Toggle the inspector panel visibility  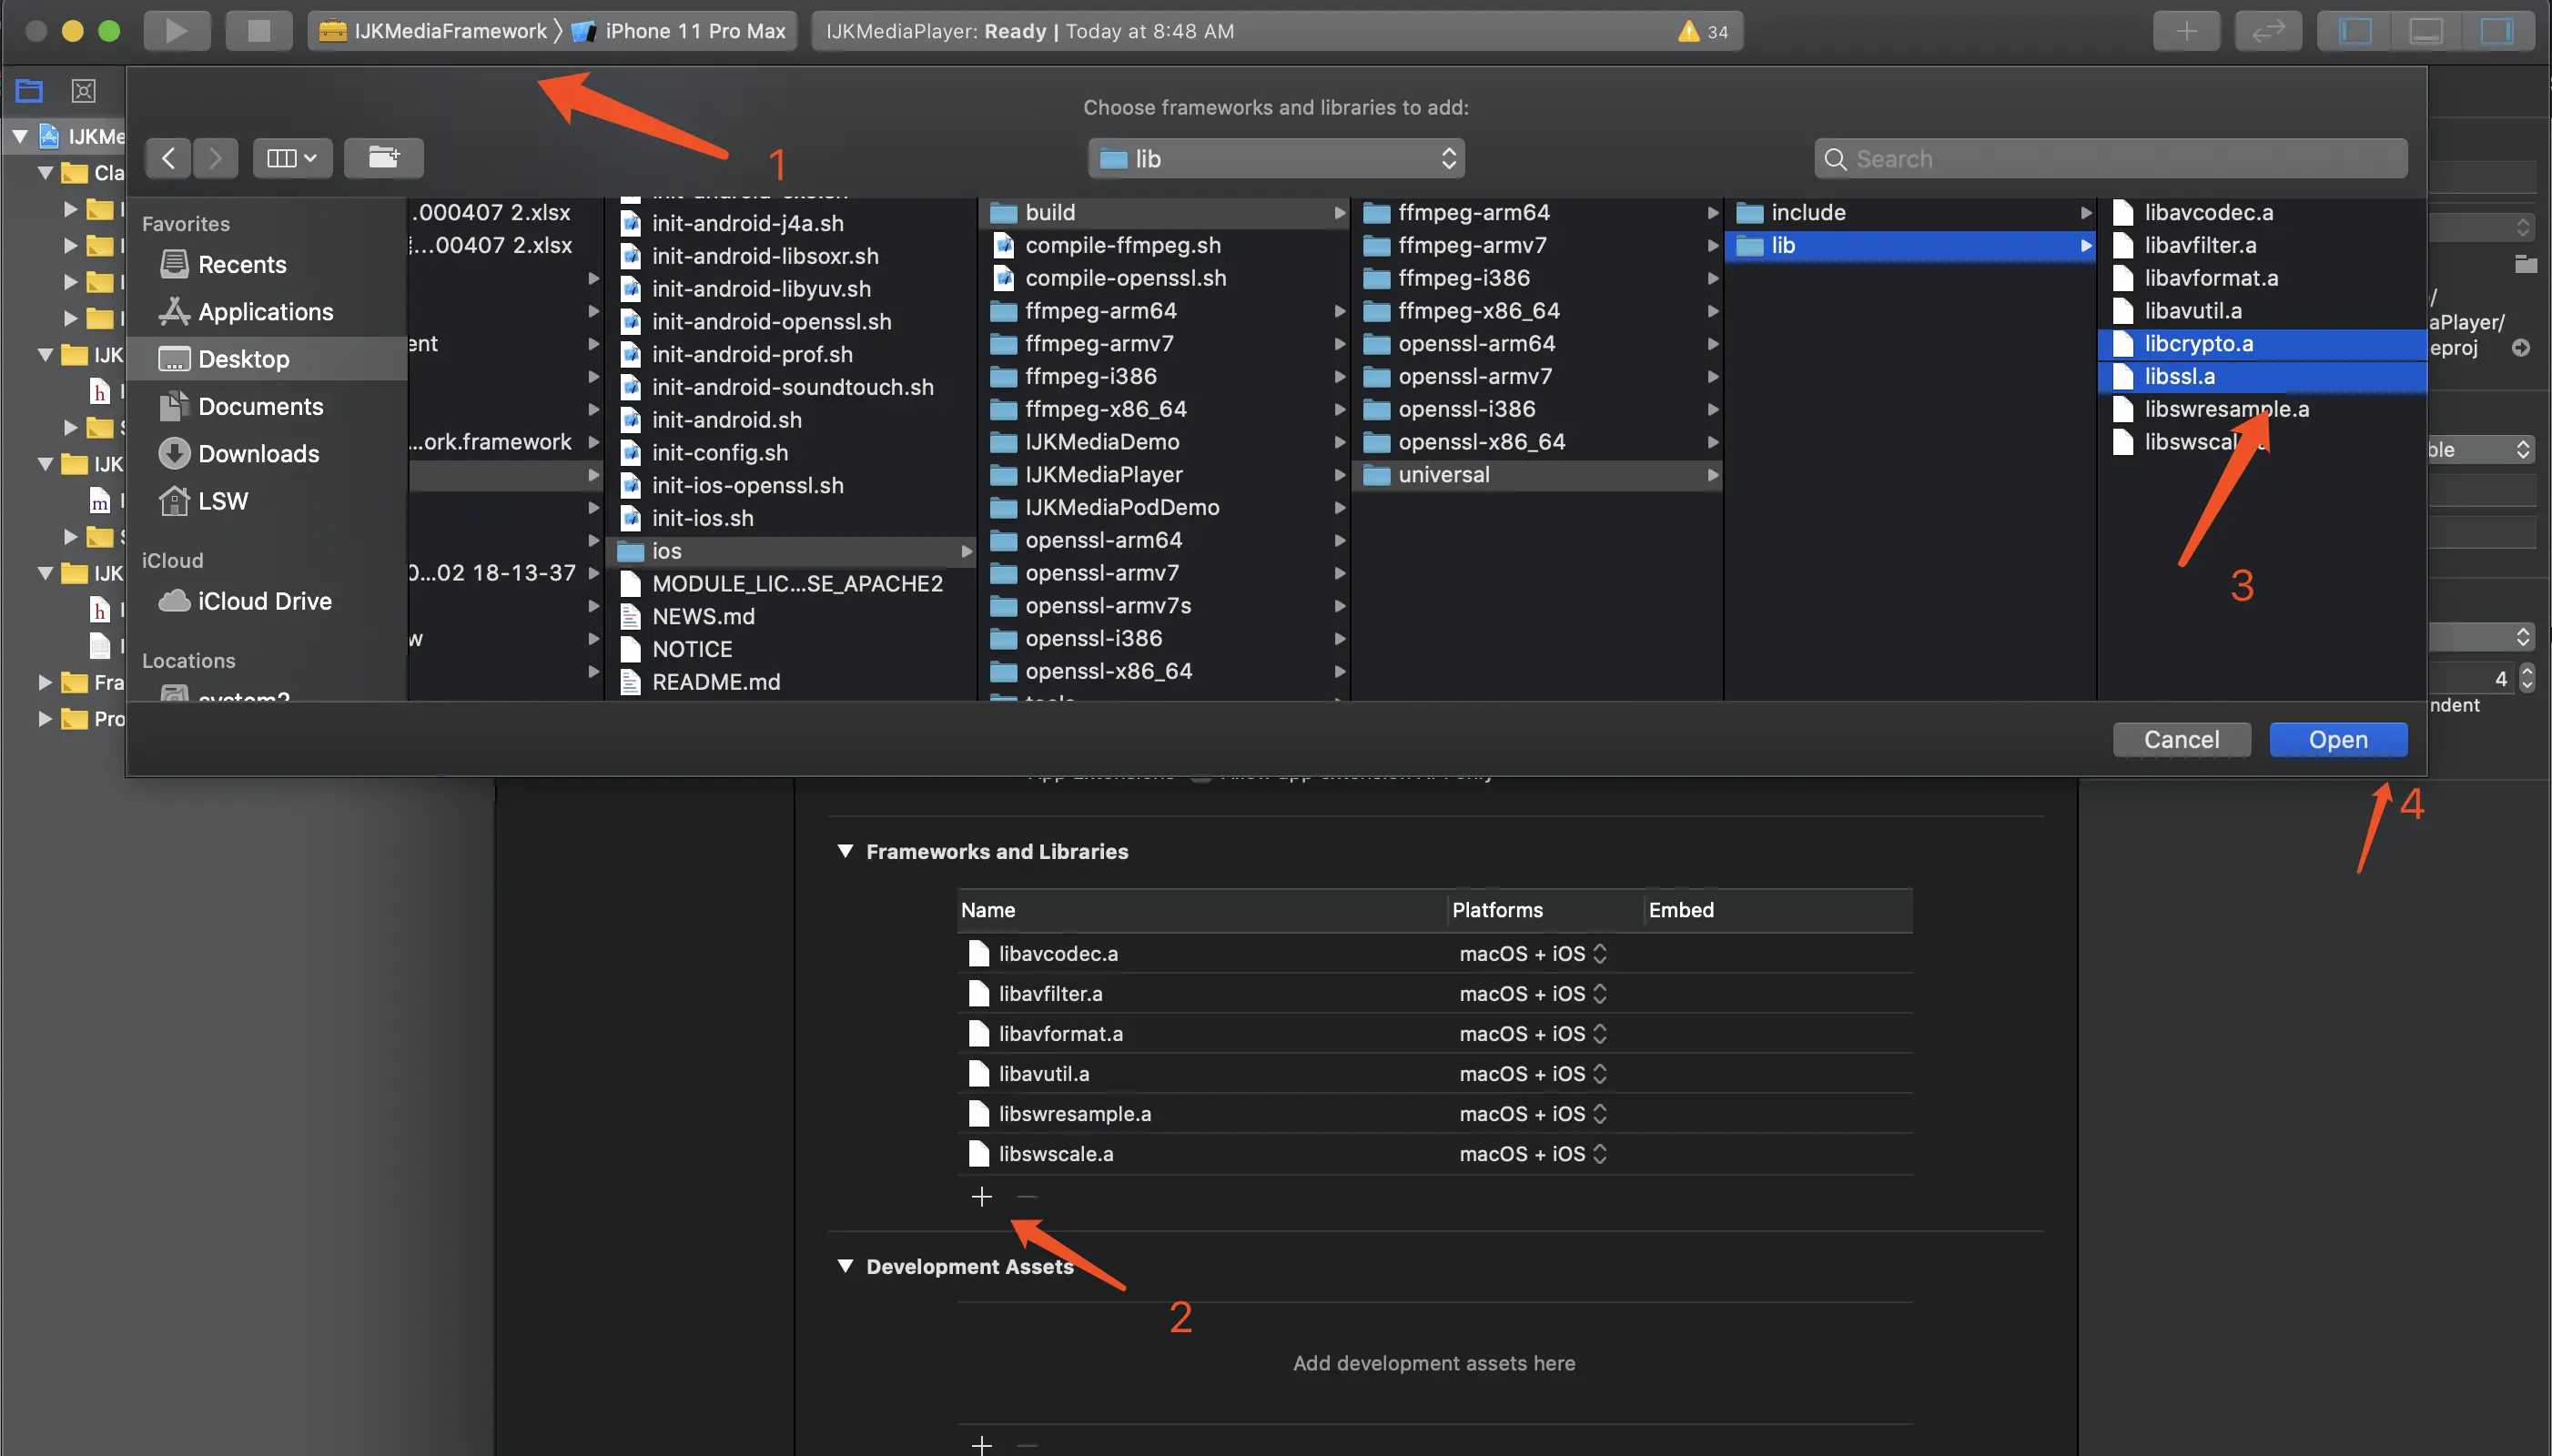(x=2496, y=30)
